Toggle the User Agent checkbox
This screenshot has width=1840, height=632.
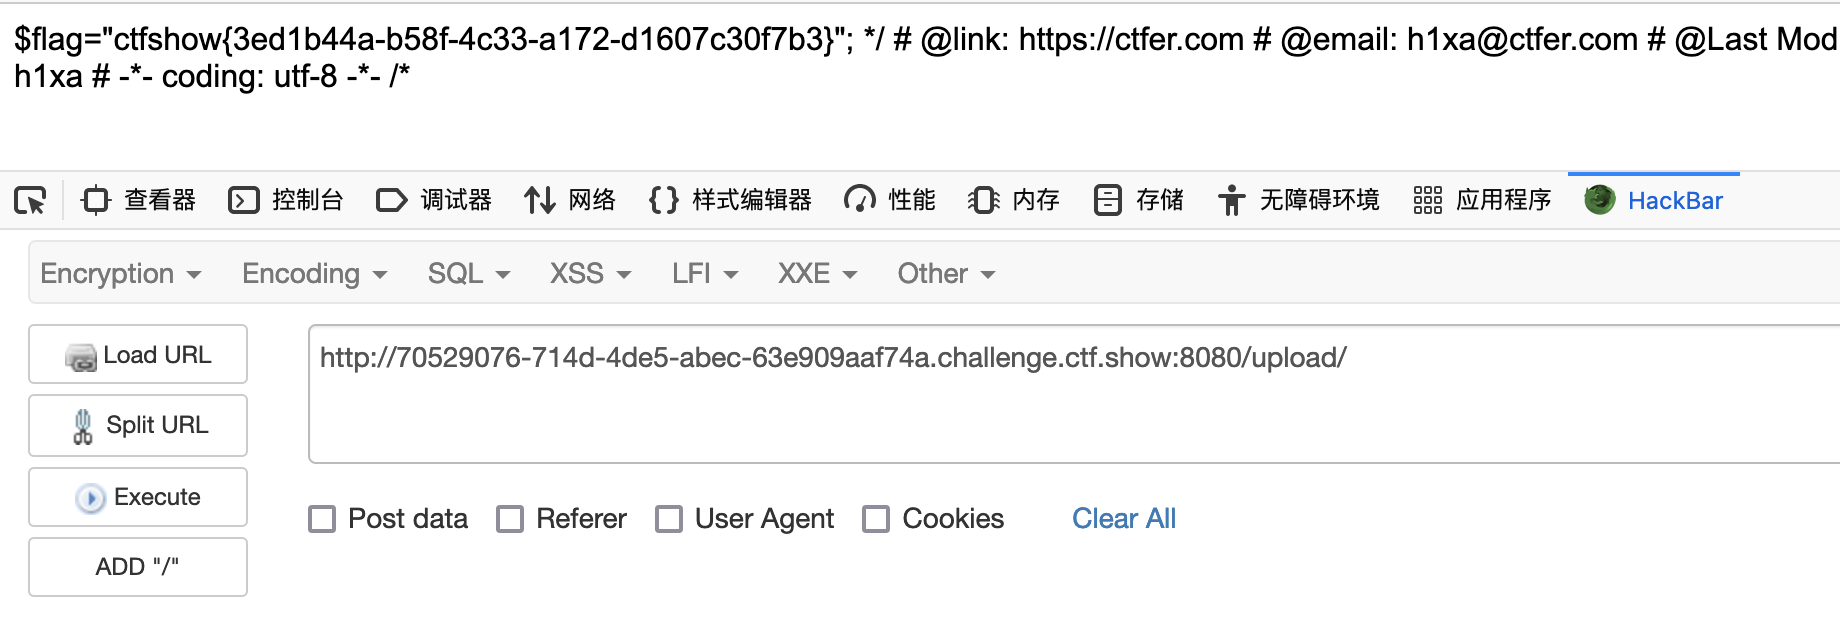pyautogui.click(x=669, y=519)
